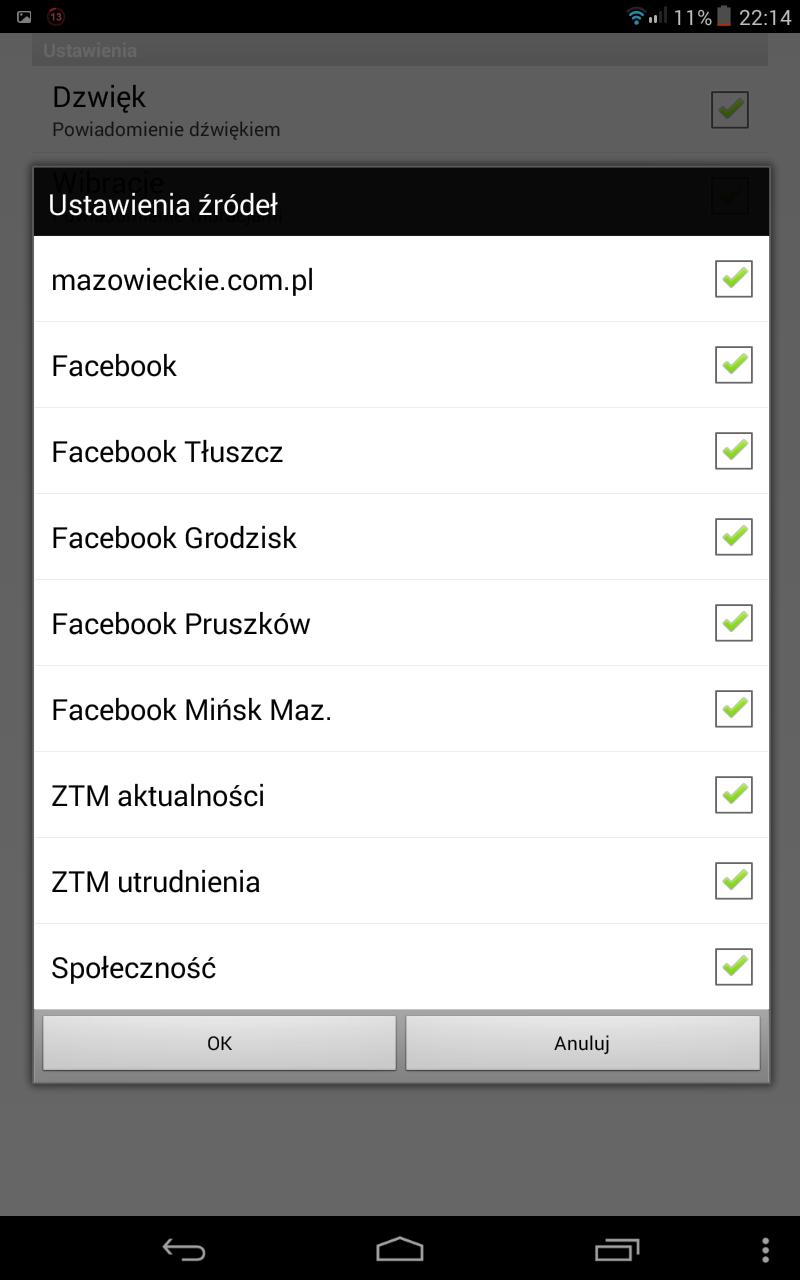Viewport: 800px width, 1280px height.
Task: Tap the plain Facebook source label
Action: (114, 366)
